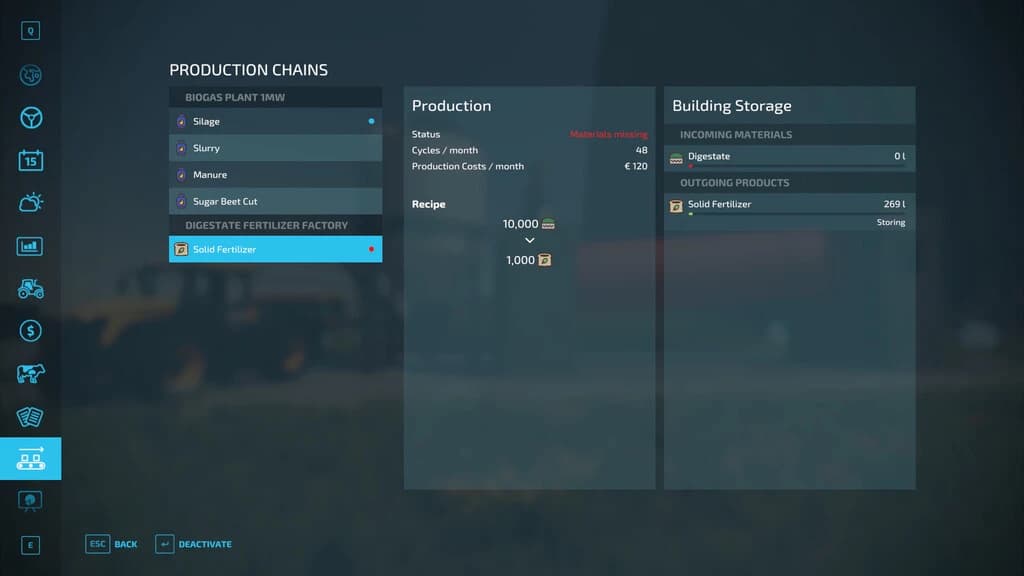The width and height of the screenshot is (1024, 576).
Task: Open the calendar icon showing 15
Action: tap(31, 160)
